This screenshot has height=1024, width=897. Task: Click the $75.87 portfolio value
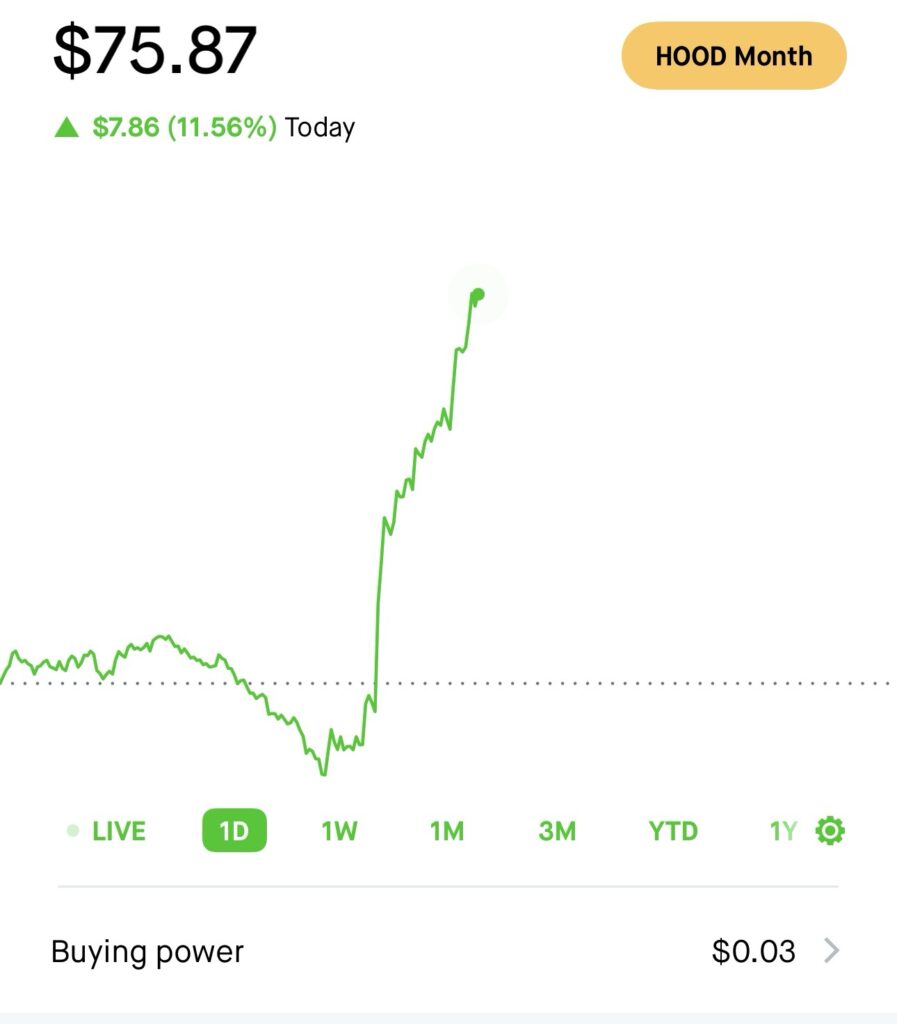click(155, 50)
